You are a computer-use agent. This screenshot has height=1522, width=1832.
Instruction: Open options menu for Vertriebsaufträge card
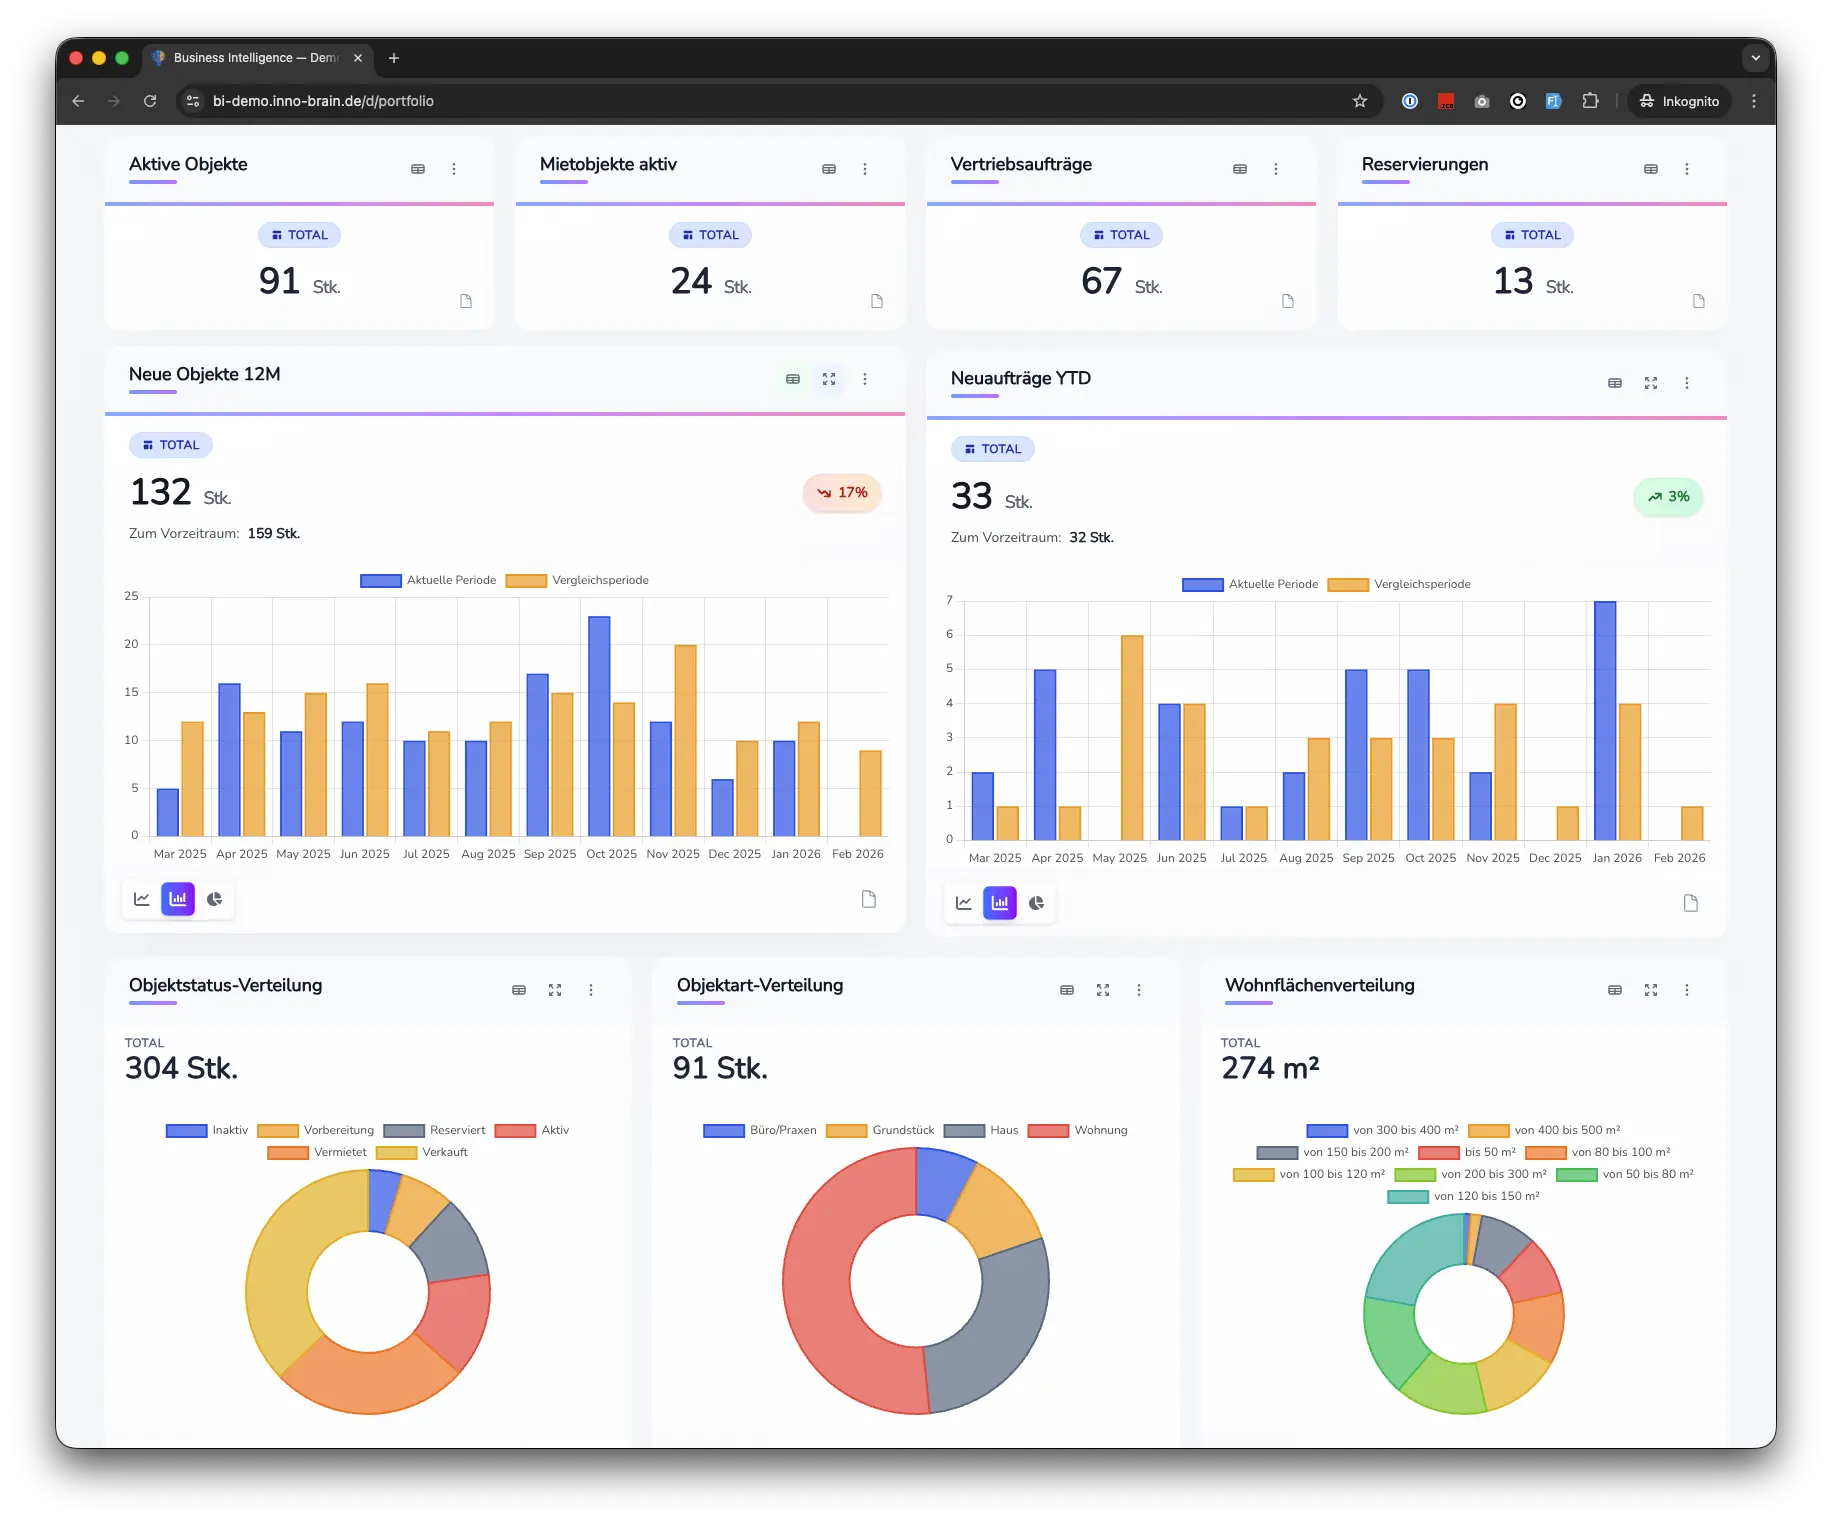(x=1276, y=169)
